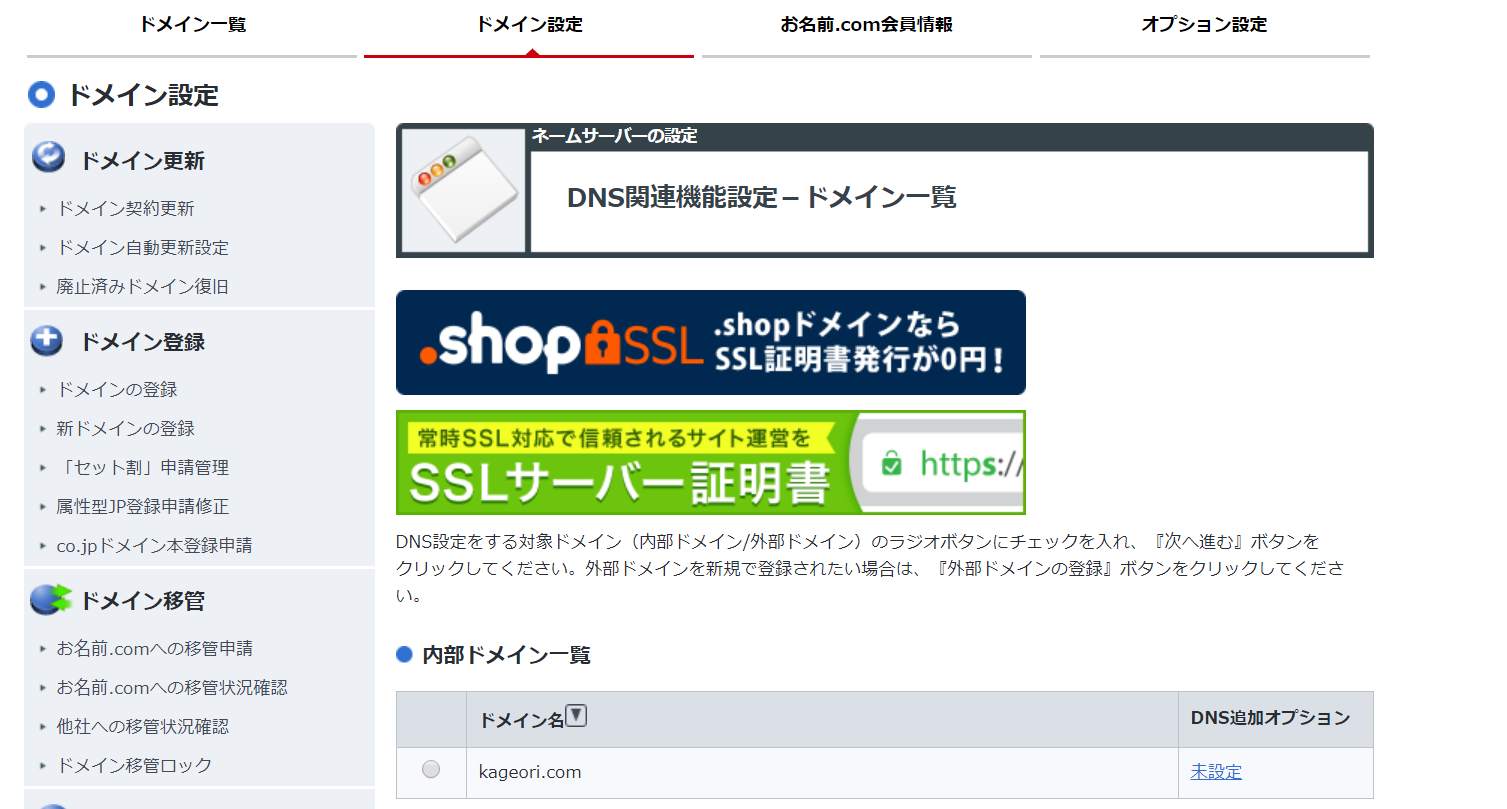Viewport: 1507px width, 809px height.
Task: Click the 未設定 link for kageori.com
Action: 1216,772
